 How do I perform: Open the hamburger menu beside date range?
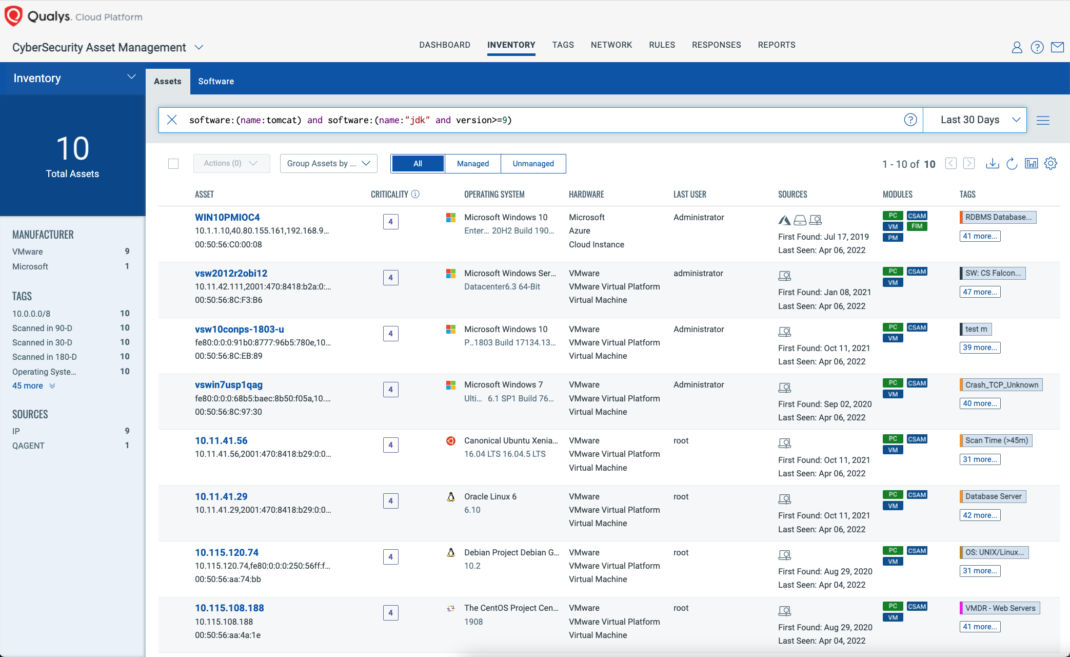point(1043,120)
